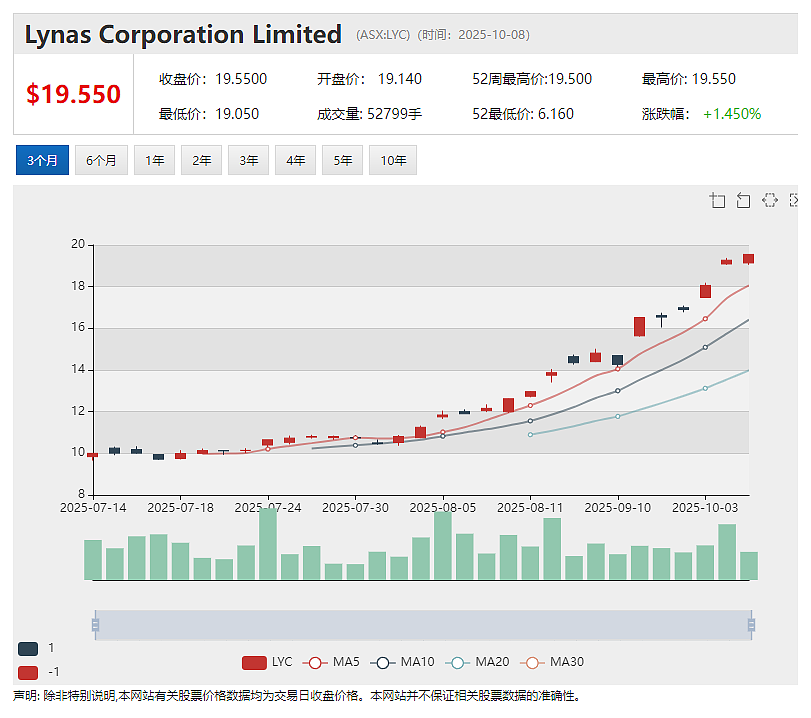Click the red $19.550 price figure

(73, 94)
